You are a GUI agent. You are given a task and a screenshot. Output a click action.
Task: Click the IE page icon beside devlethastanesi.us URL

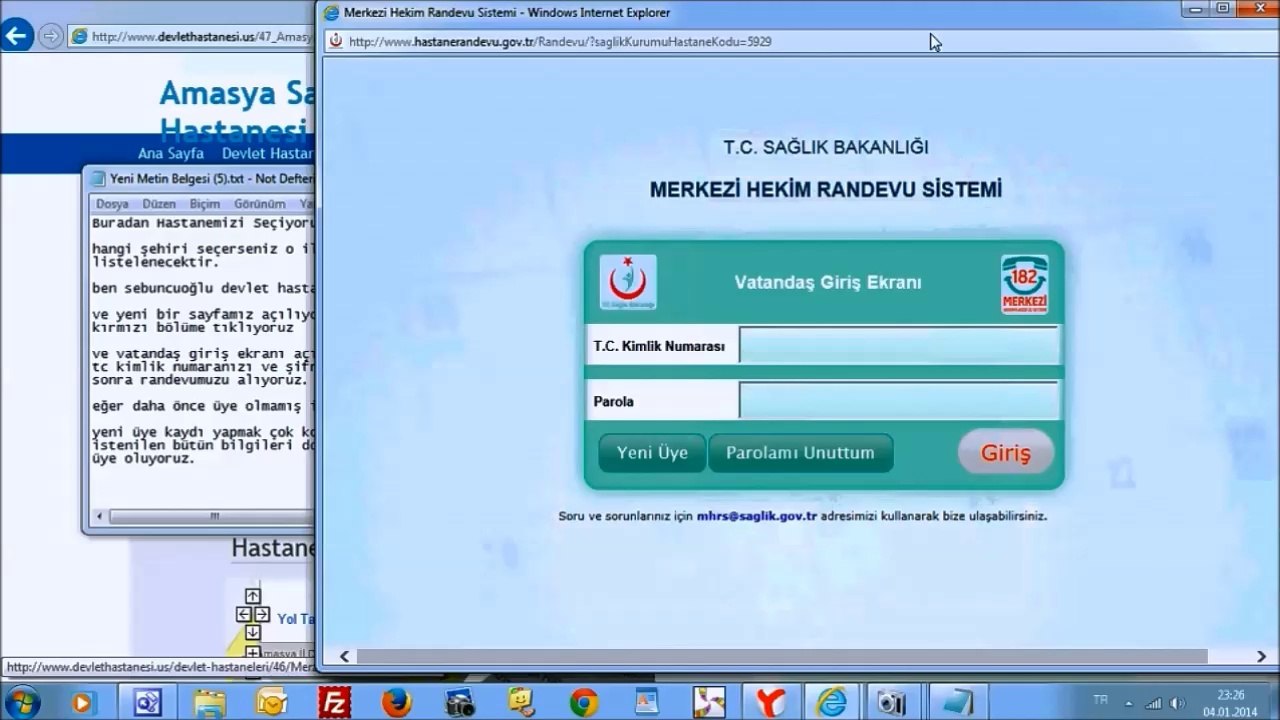click(79, 37)
